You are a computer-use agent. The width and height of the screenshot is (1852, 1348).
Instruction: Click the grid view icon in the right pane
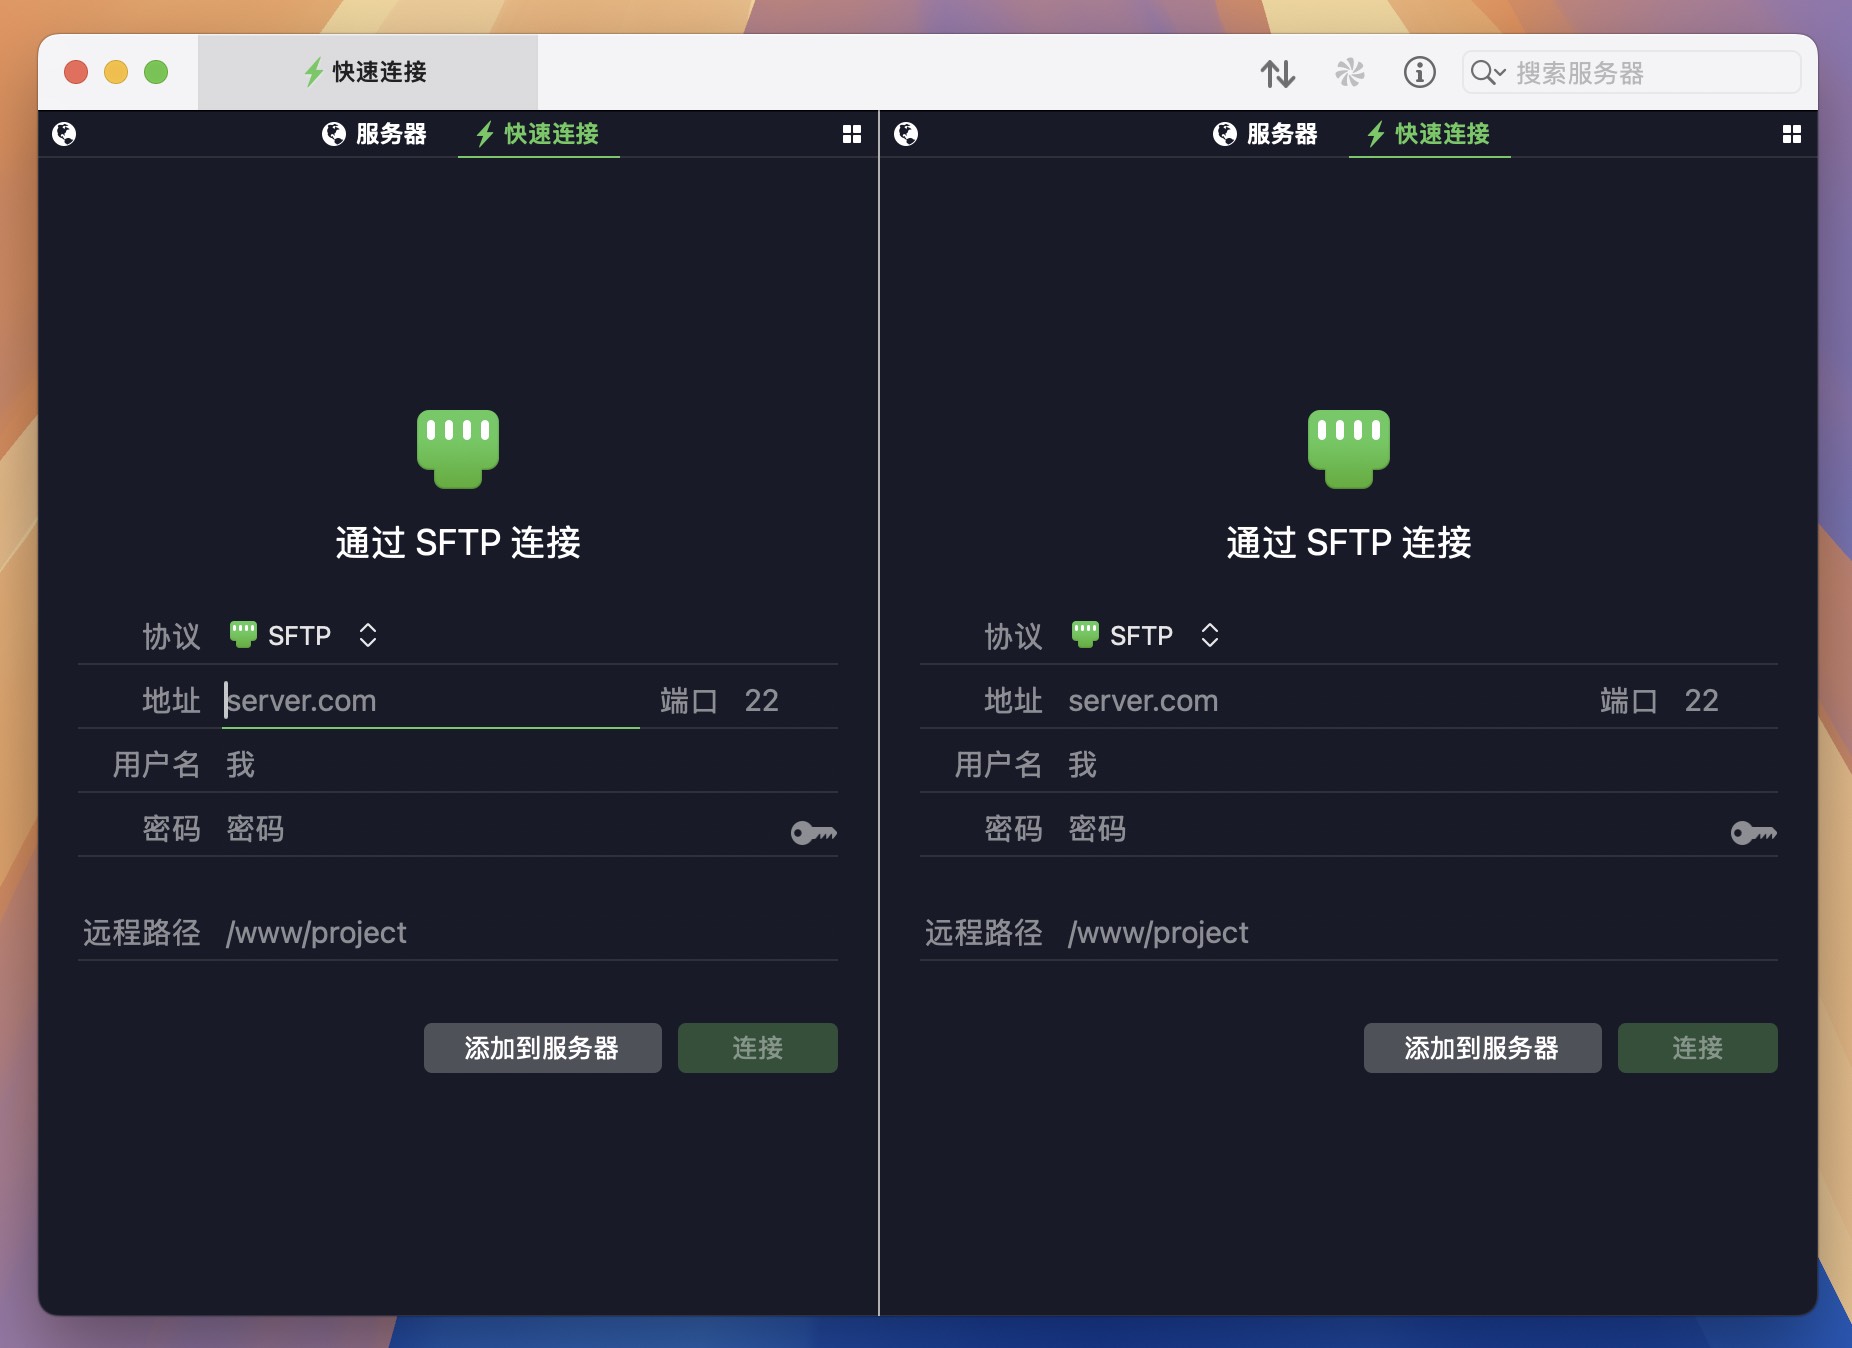[x=1793, y=133]
